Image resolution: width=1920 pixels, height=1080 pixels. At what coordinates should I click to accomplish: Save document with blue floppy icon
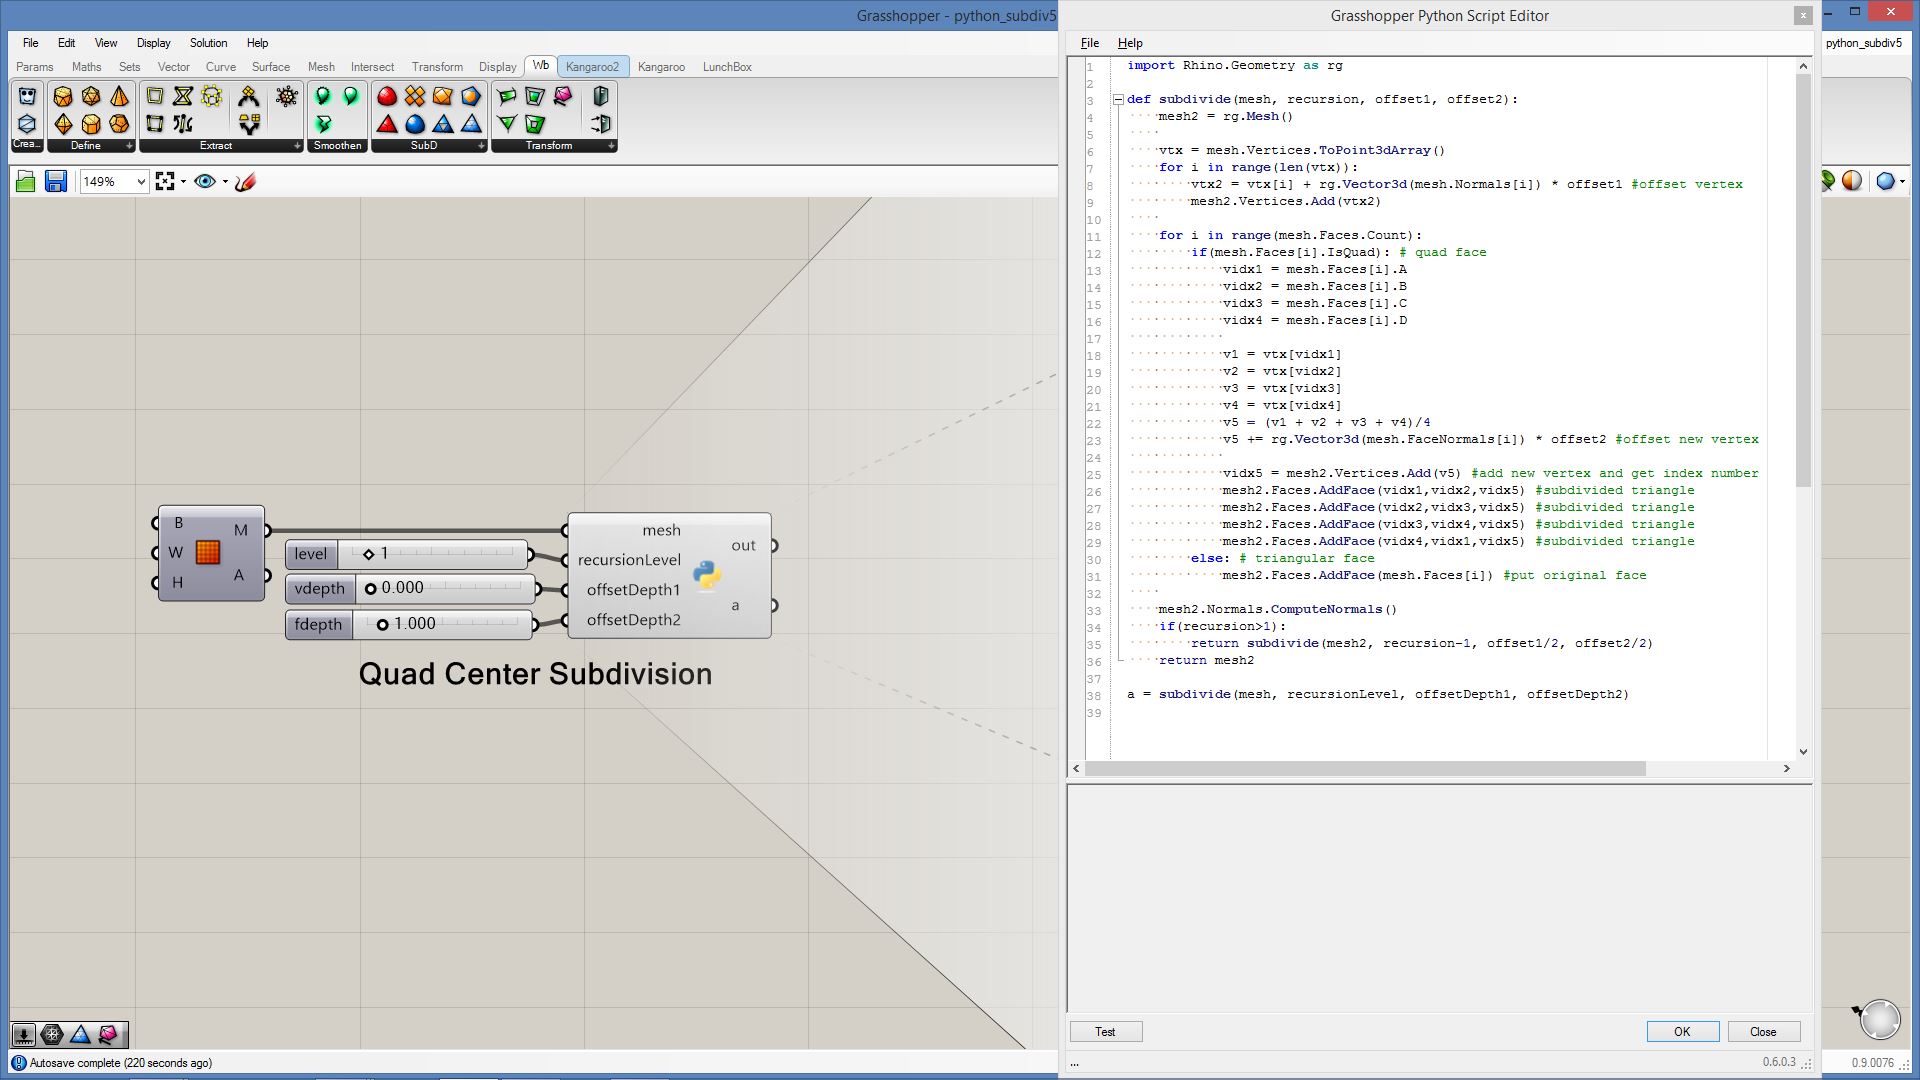point(56,182)
